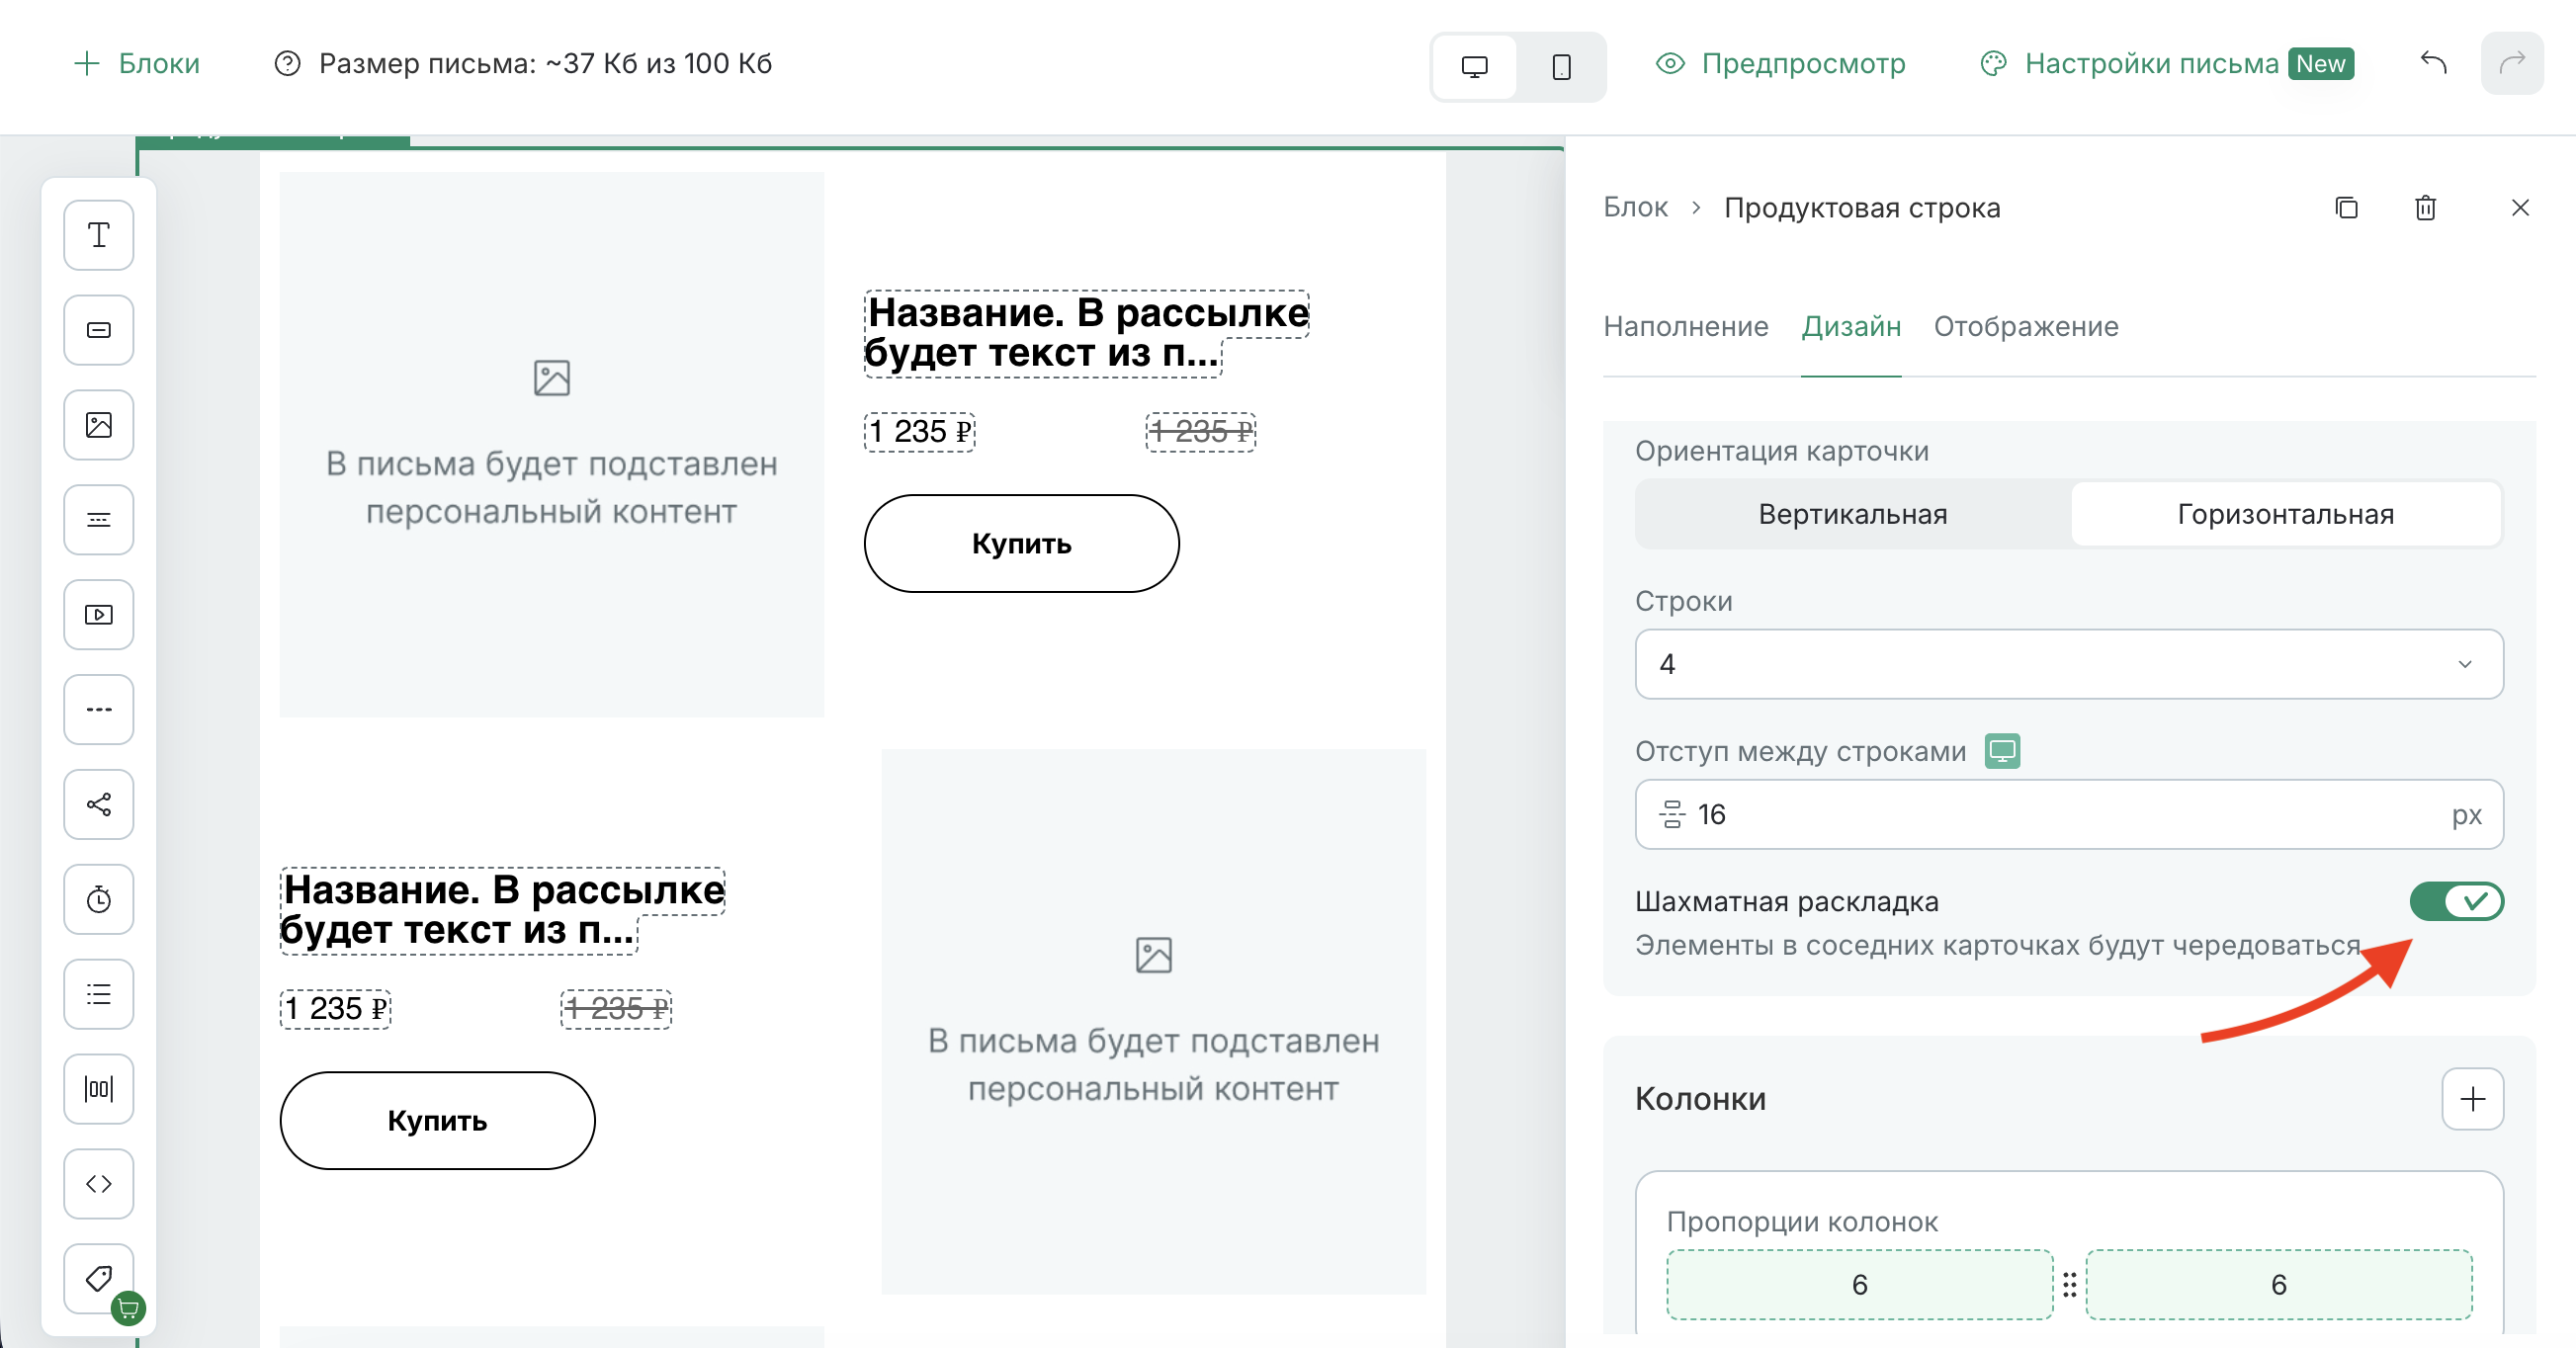Toggle Шахматная раскладка switch off
This screenshot has height=1348, width=2576.
pyautogui.click(x=2456, y=902)
